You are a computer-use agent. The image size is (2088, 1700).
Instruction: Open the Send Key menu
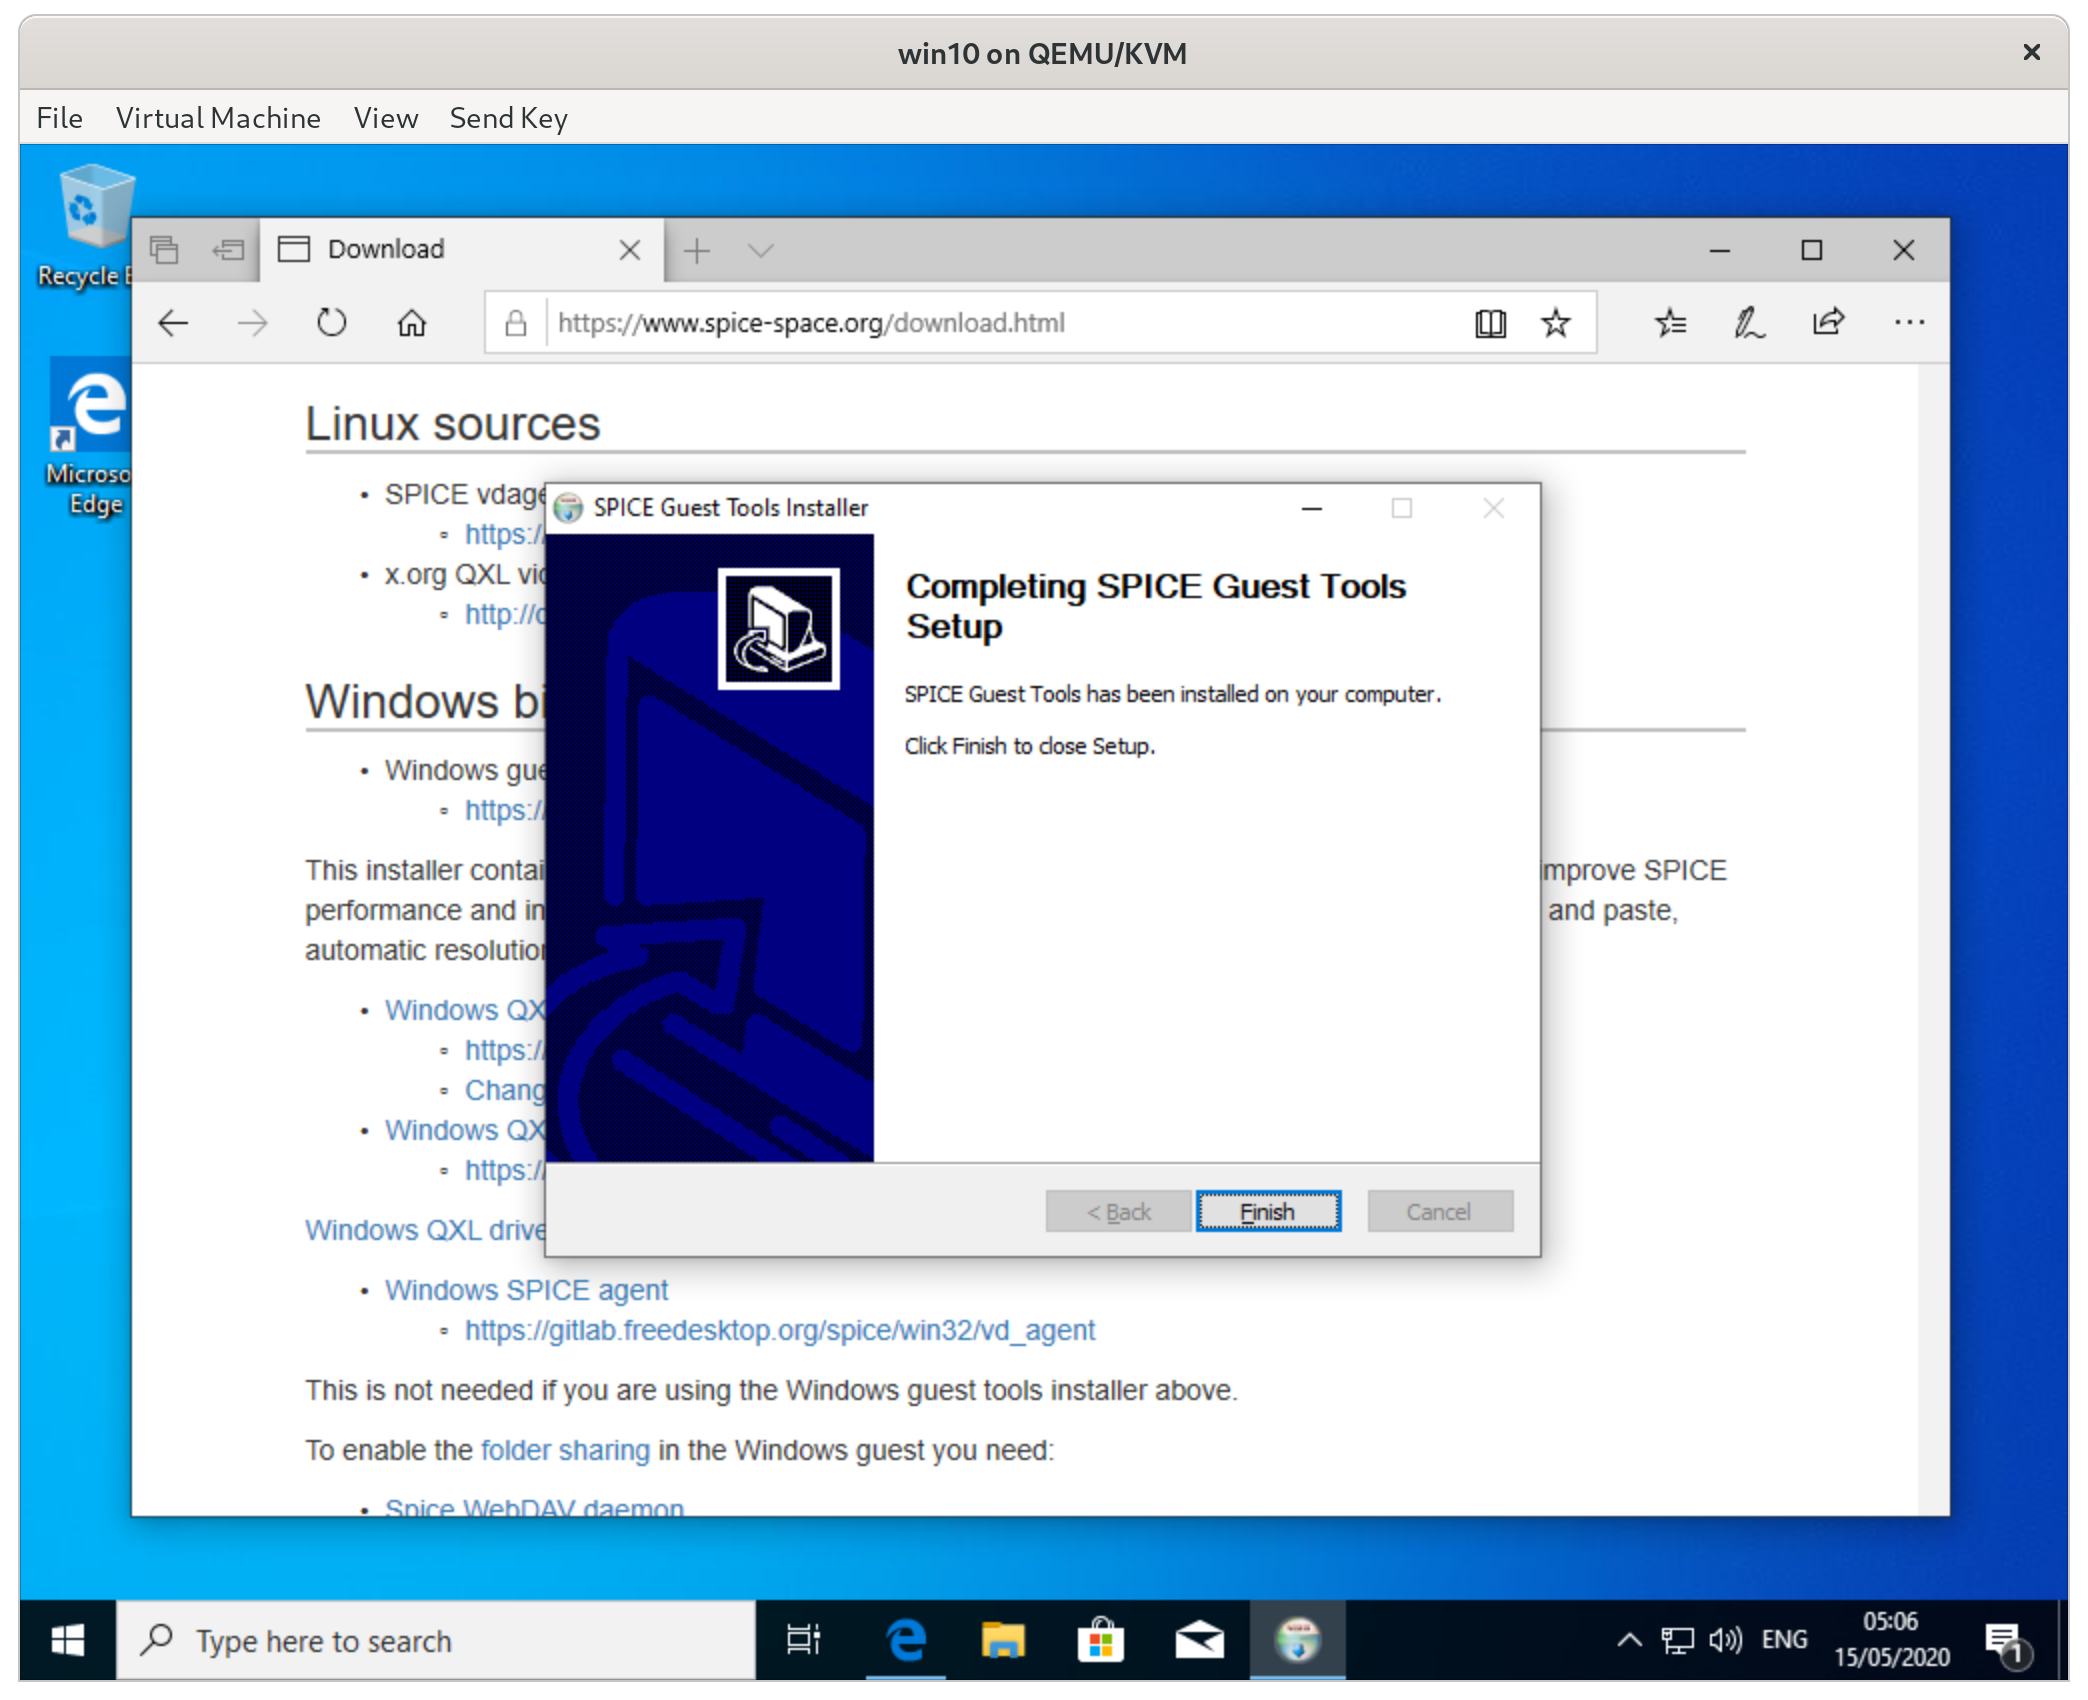508,117
